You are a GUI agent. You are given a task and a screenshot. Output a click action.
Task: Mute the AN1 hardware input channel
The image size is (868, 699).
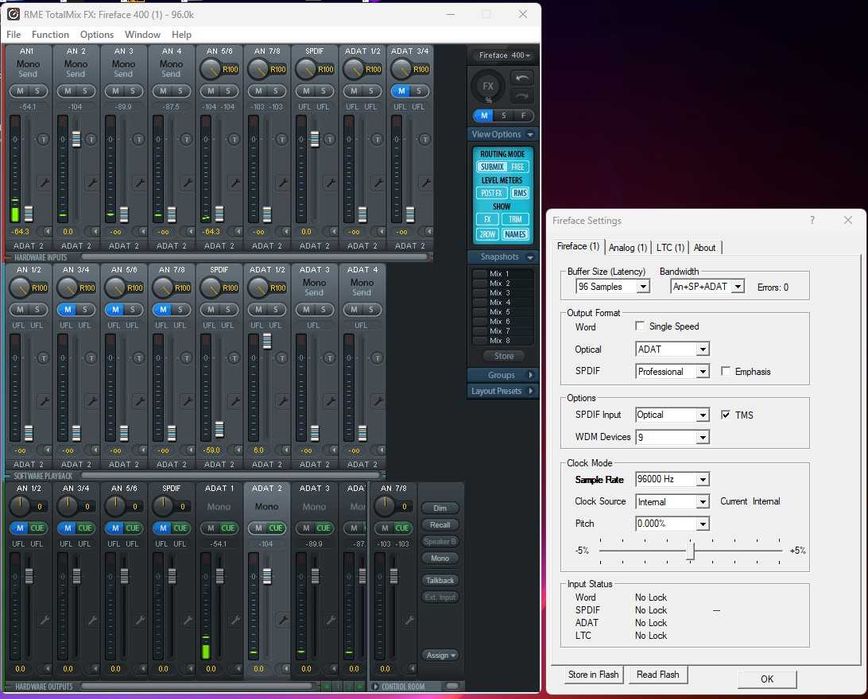[x=20, y=91]
